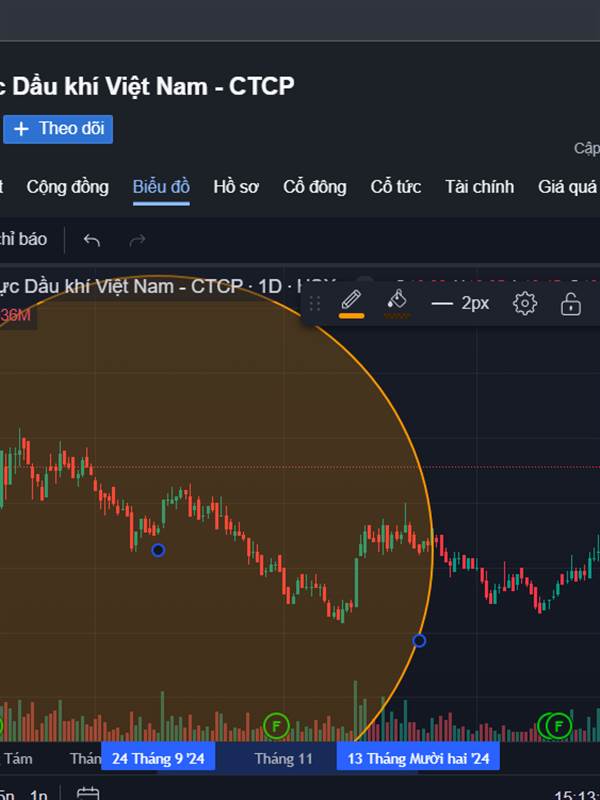
Task: Open the Chỉ báo indicators menu
Action: point(23,239)
